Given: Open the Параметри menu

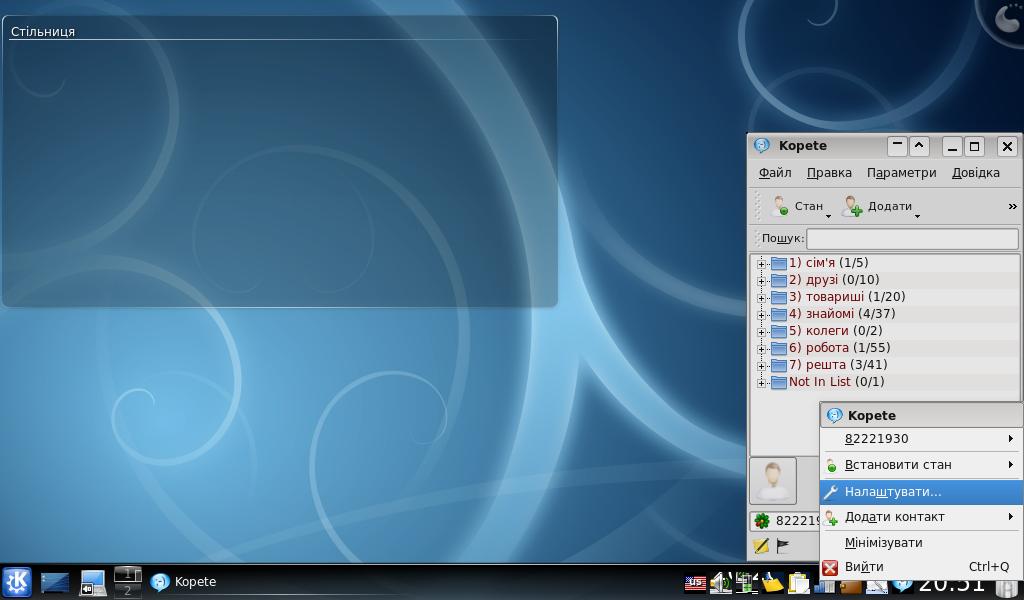Looking at the screenshot, I should 901,172.
